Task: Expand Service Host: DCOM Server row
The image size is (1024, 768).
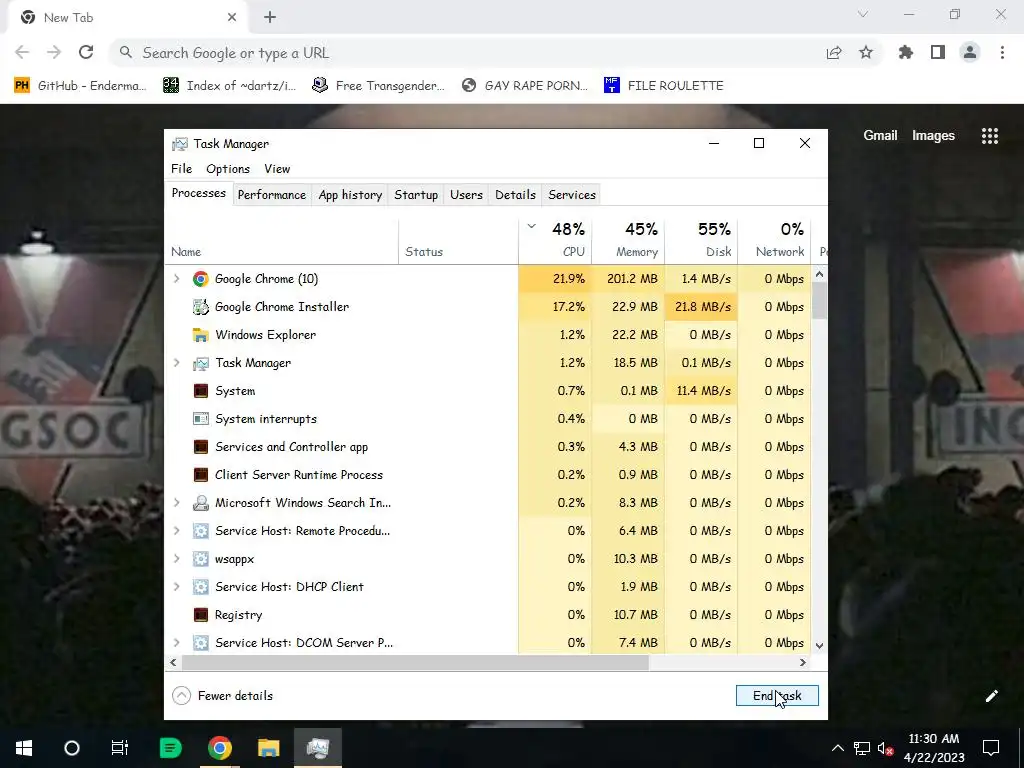Action: click(176, 643)
